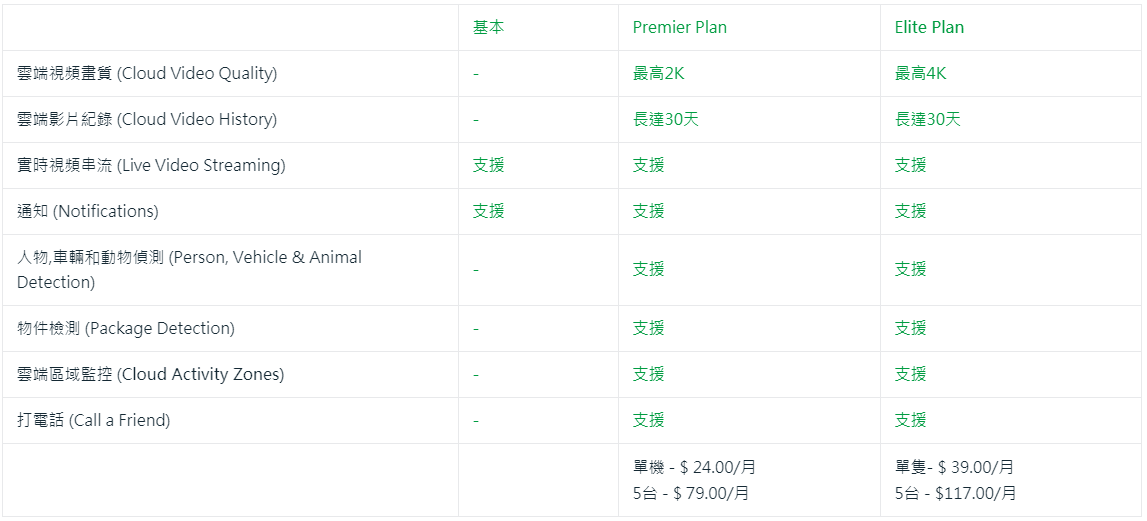Select the Notifications row label
Screen dimensions: 1147x521
click(x=88, y=211)
